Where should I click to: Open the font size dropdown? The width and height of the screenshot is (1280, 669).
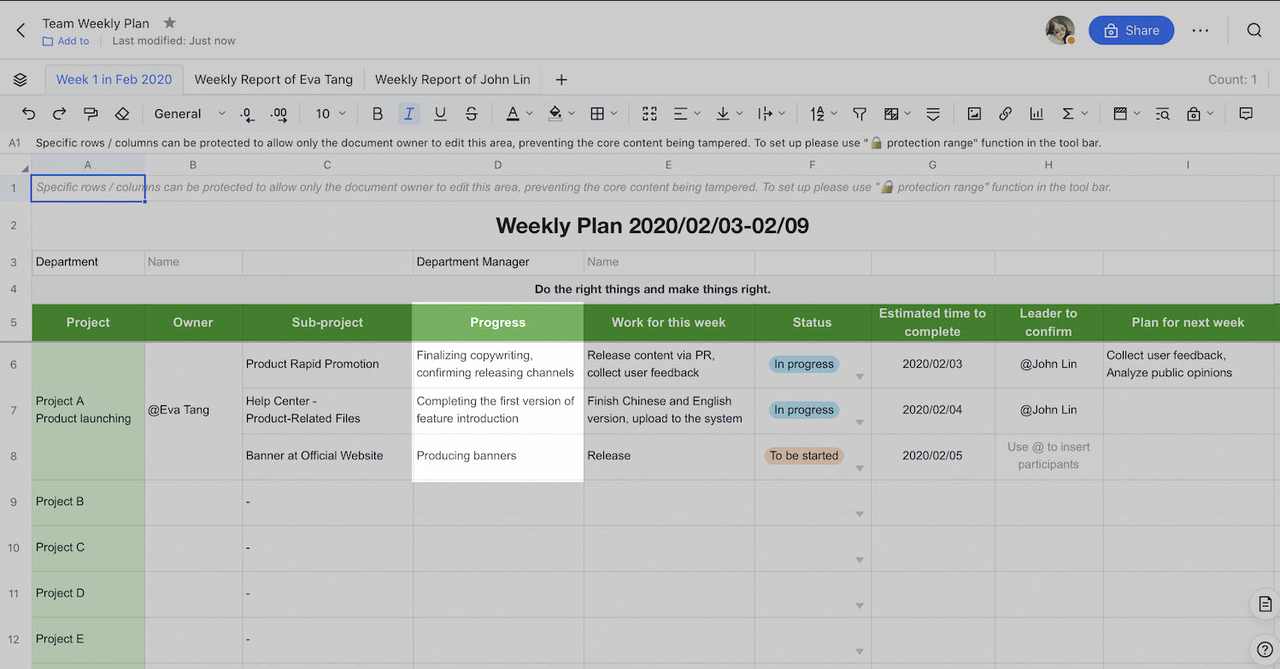click(330, 113)
